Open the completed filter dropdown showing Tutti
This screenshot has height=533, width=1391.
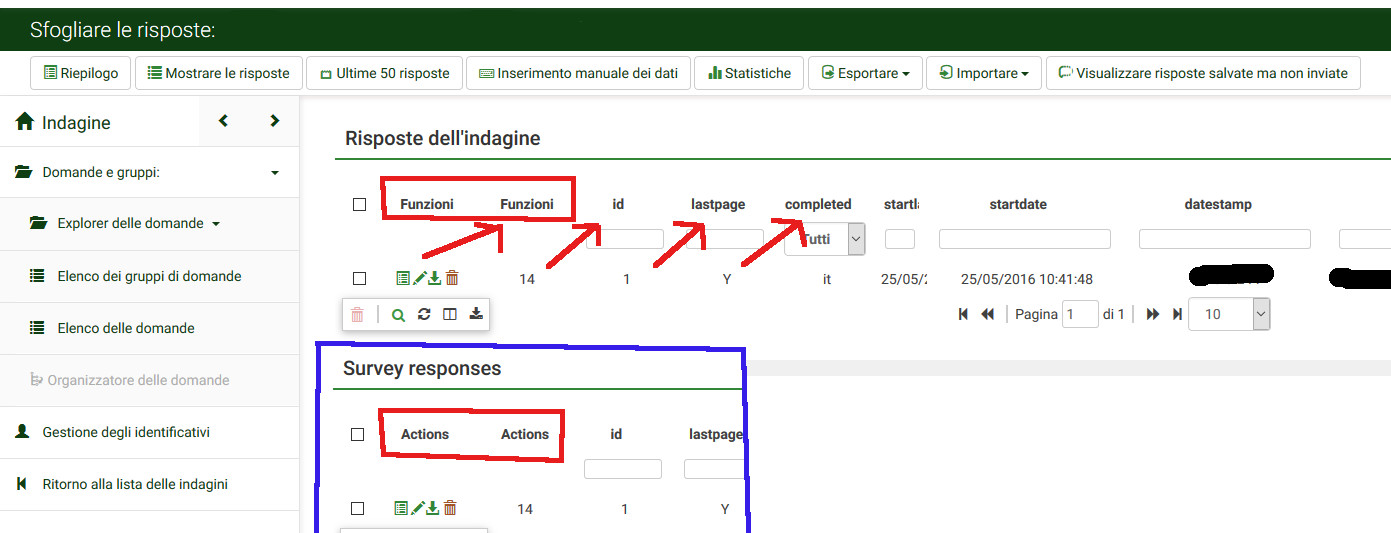click(x=824, y=240)
